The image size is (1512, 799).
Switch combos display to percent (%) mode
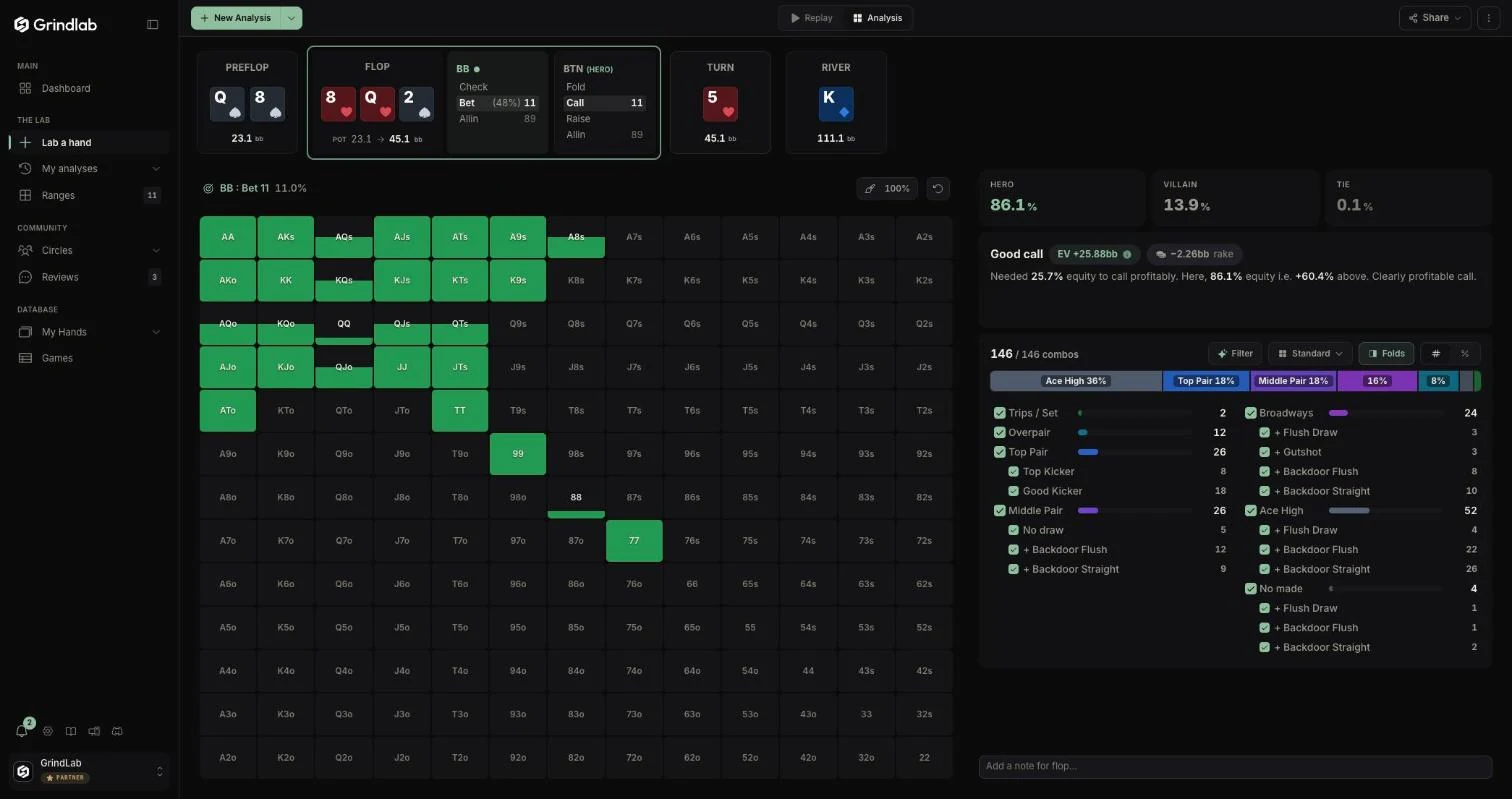(x=1465, y=353)
